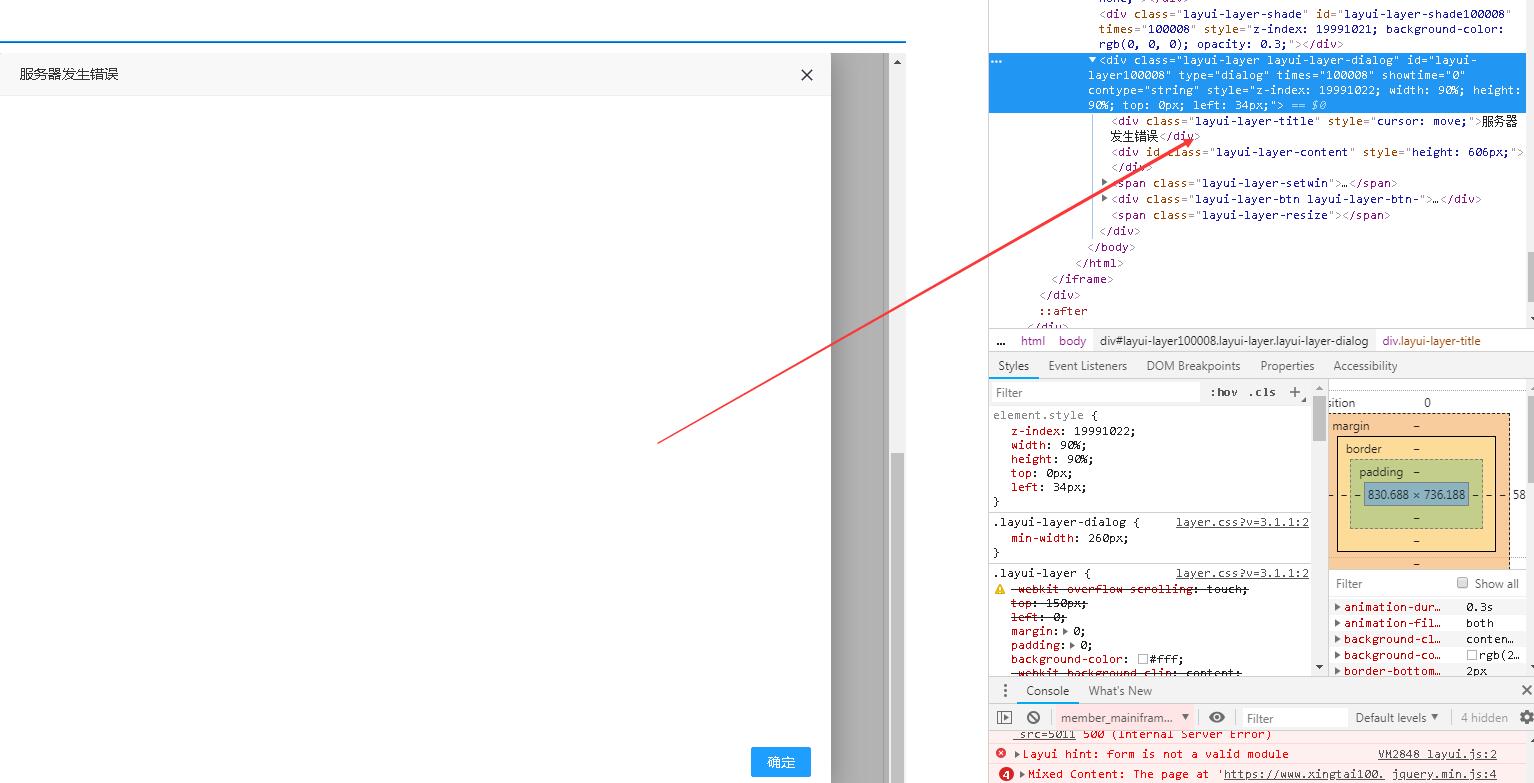
Task: Open the drawer three-dot menu beside Console
Action: 1005,691
